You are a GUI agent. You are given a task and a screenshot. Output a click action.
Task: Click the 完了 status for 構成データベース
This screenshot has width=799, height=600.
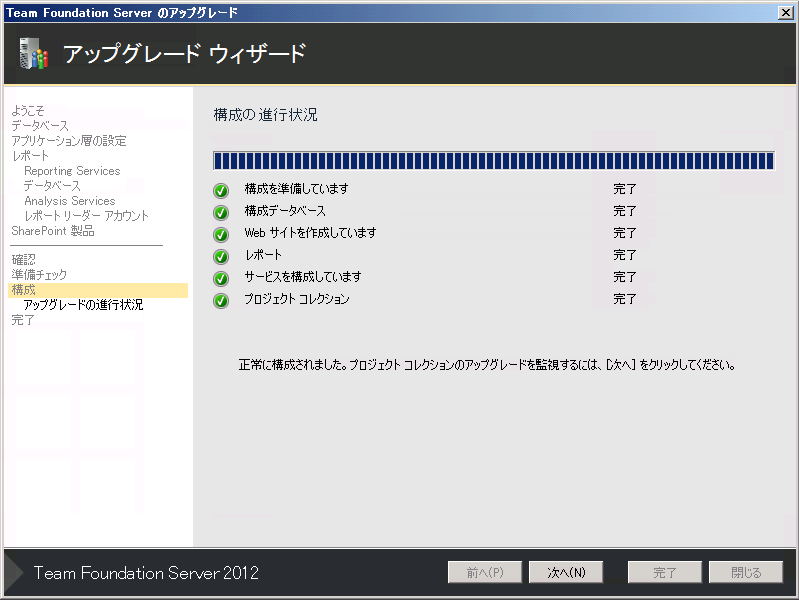tap(625, 211)
